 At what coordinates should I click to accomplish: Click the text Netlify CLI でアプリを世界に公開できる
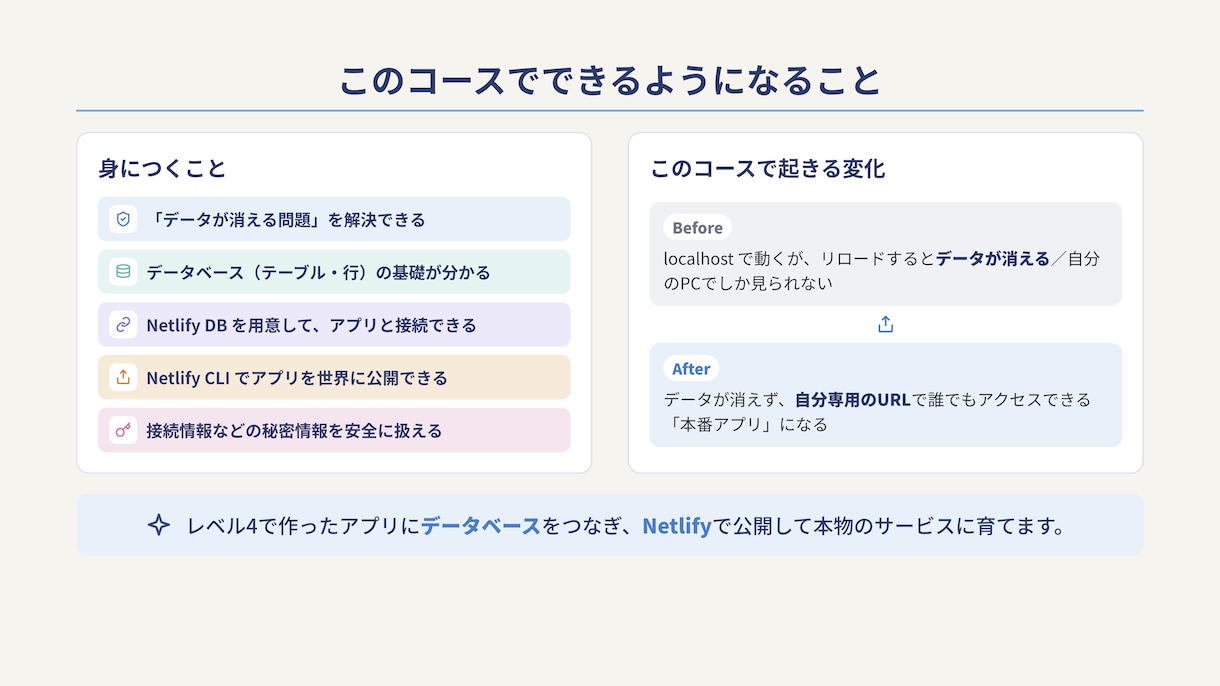pyautogui.click(x=297, y=378)
